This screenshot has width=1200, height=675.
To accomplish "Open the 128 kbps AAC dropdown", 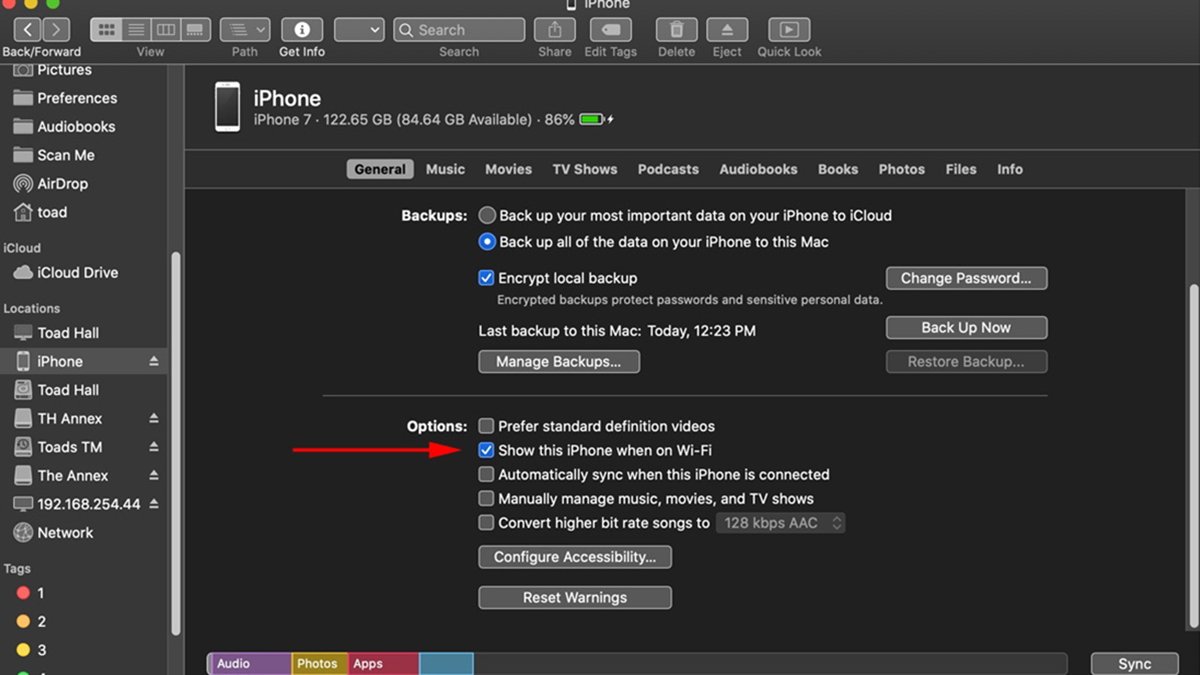I will [x=780, y=522].
